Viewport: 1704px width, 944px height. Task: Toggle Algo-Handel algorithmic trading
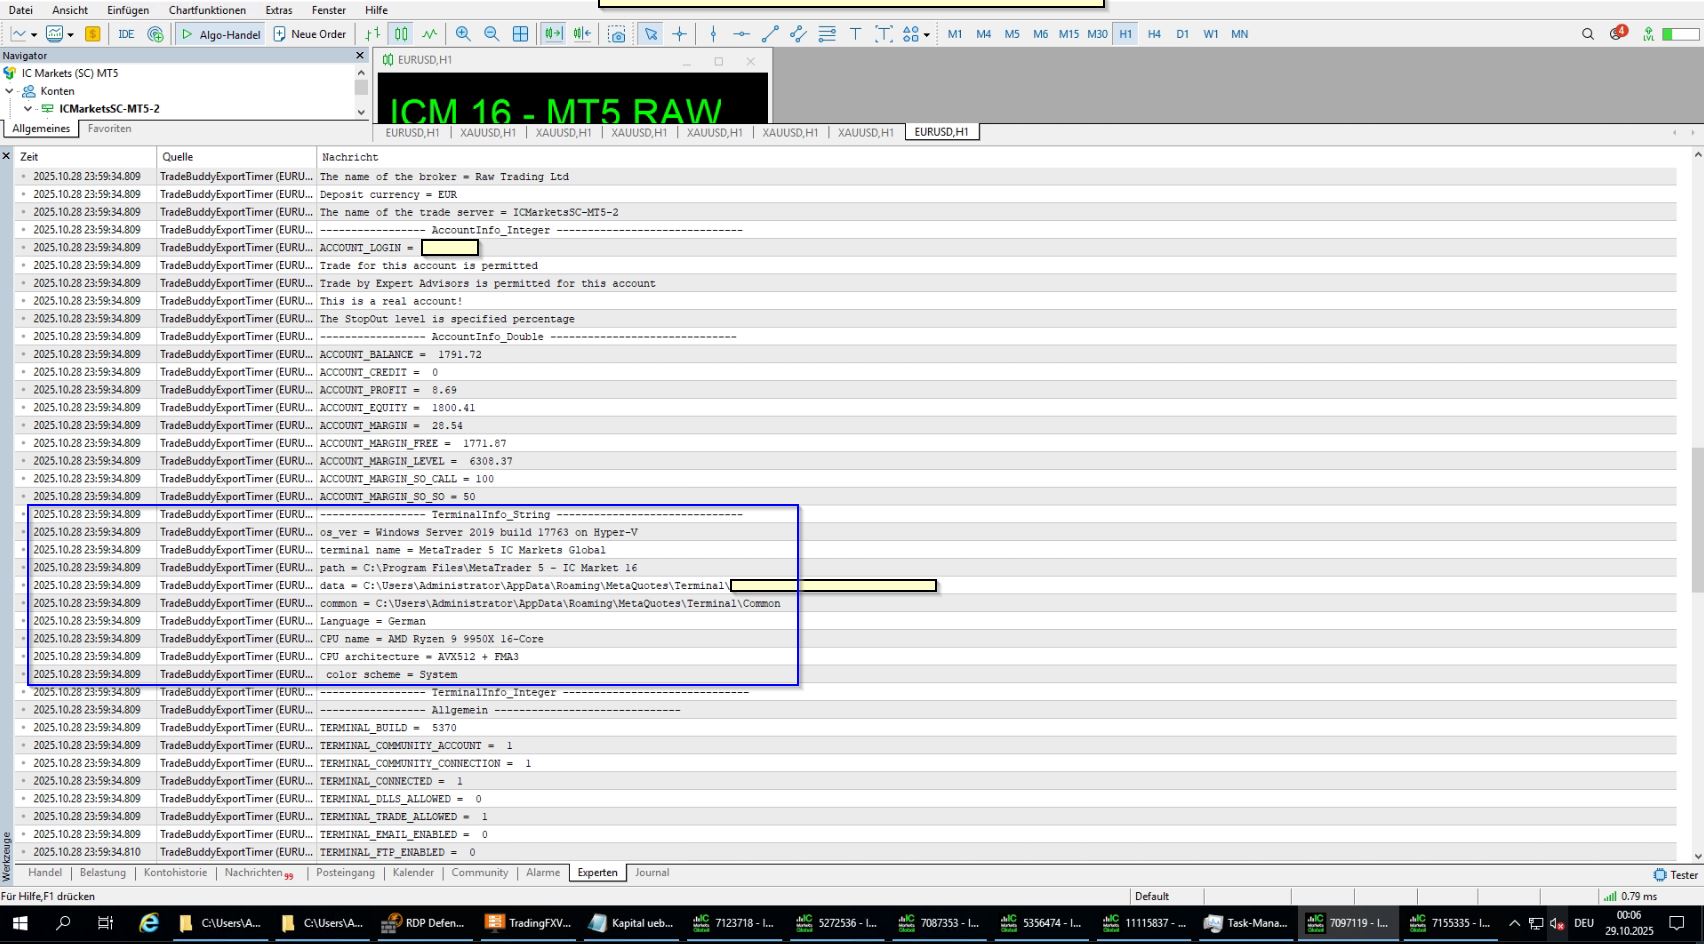point(221,34)
